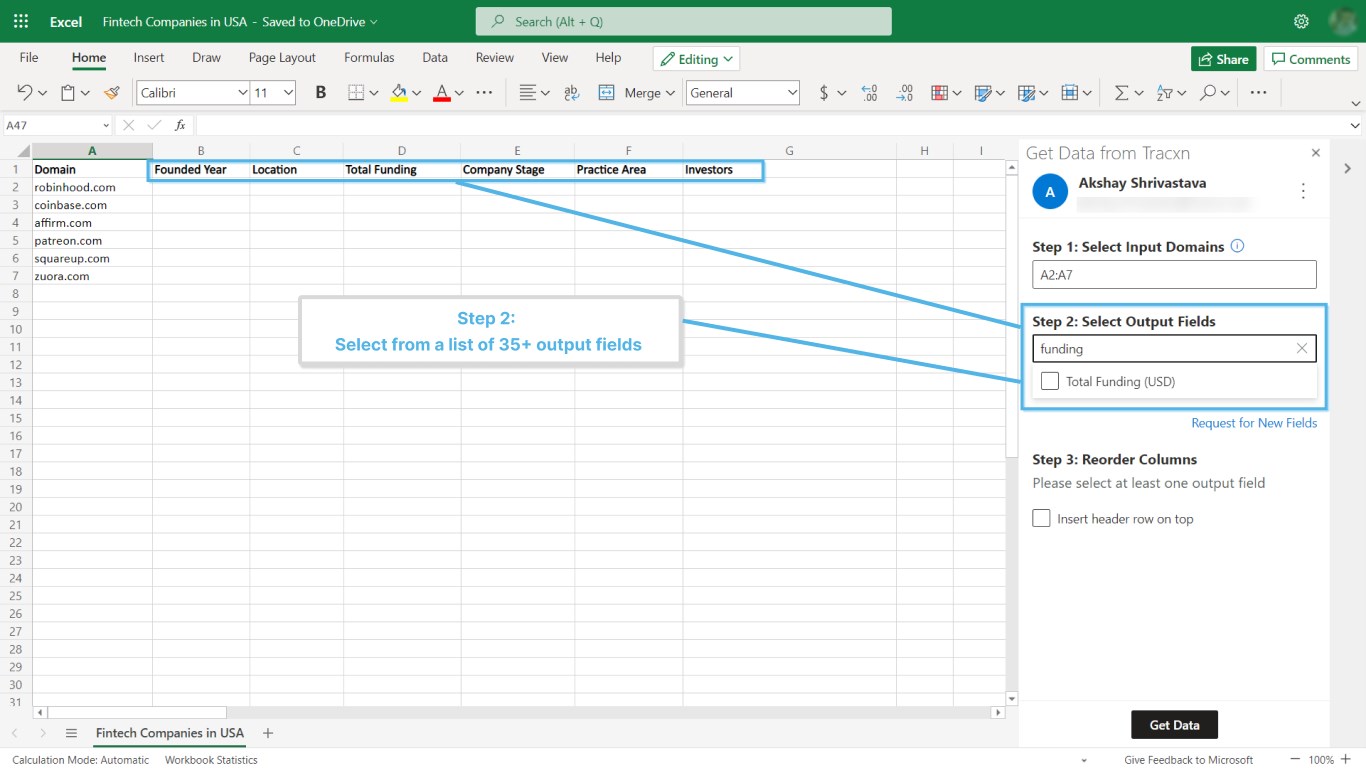1366x768 pixels.
Task: Click the text alignment icon
Action: click(528, 93)
